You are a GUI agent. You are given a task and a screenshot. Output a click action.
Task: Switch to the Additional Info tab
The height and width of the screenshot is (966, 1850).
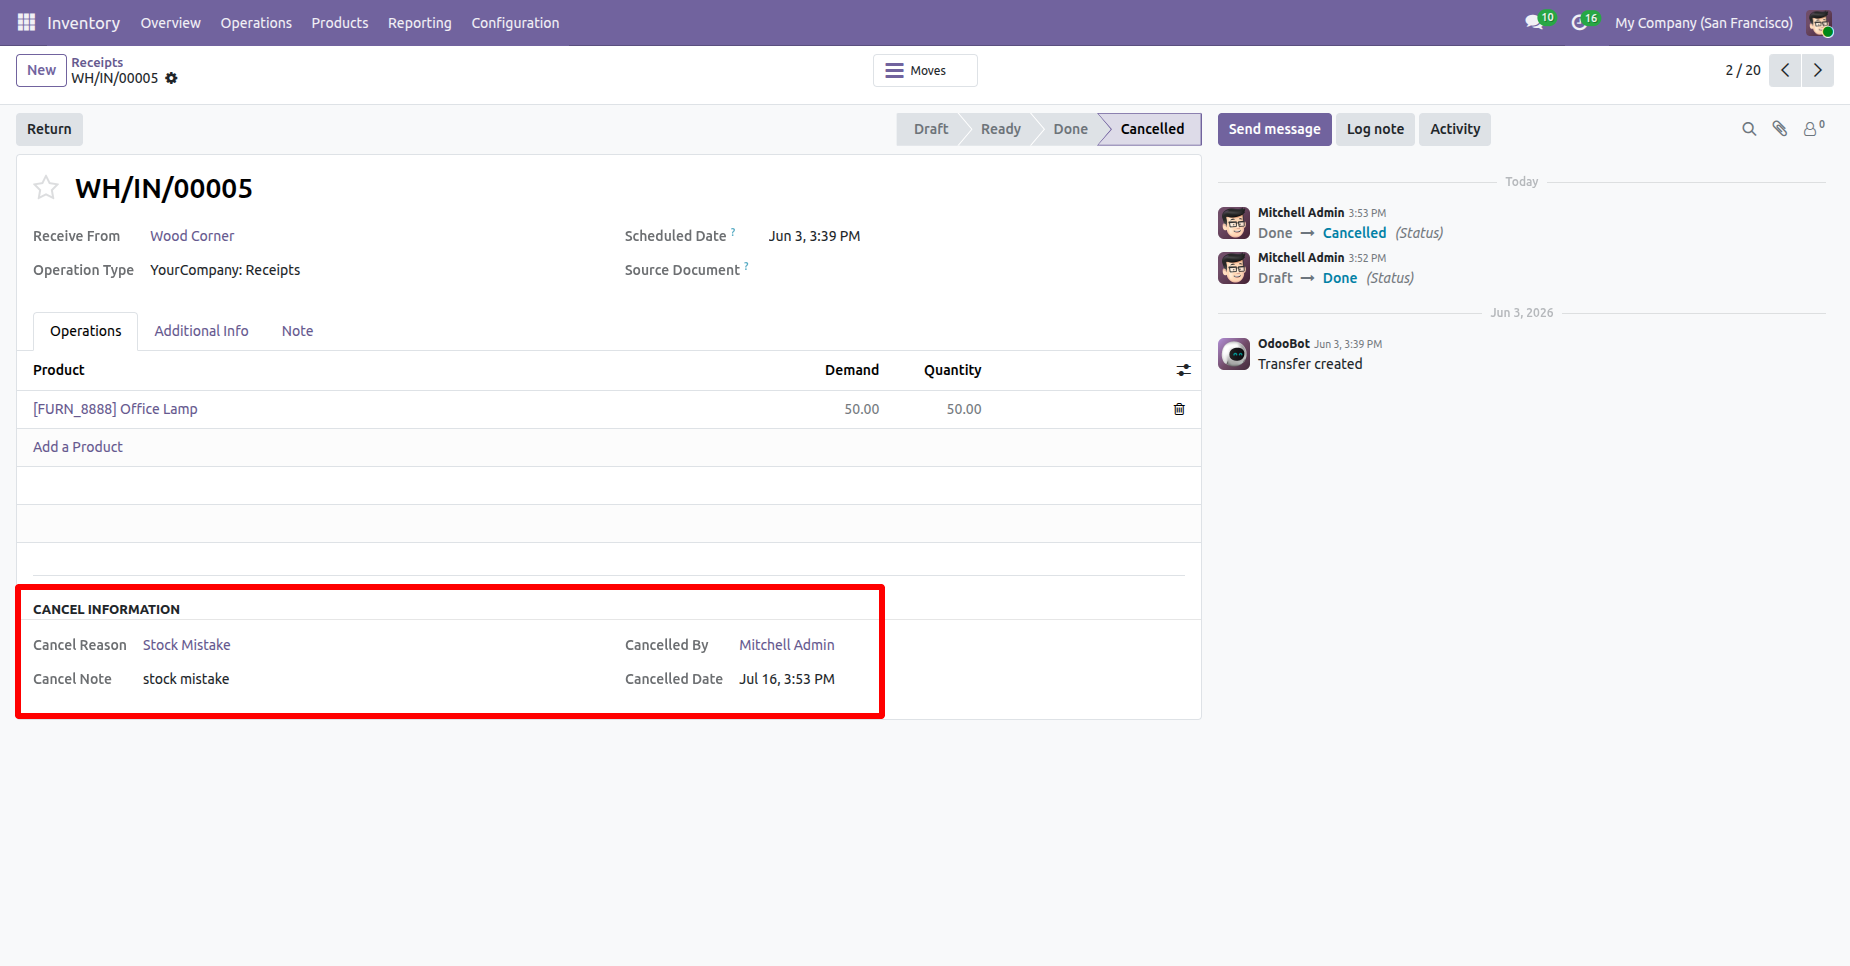coord(201,331)
